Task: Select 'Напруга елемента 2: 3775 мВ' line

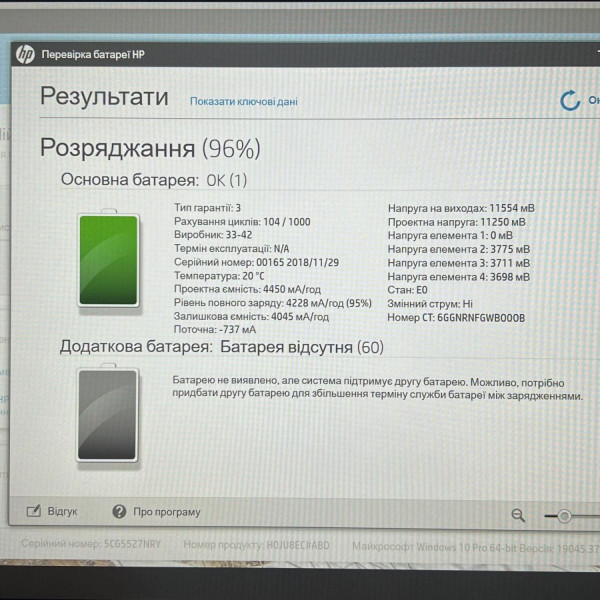Action: point(459,249)
